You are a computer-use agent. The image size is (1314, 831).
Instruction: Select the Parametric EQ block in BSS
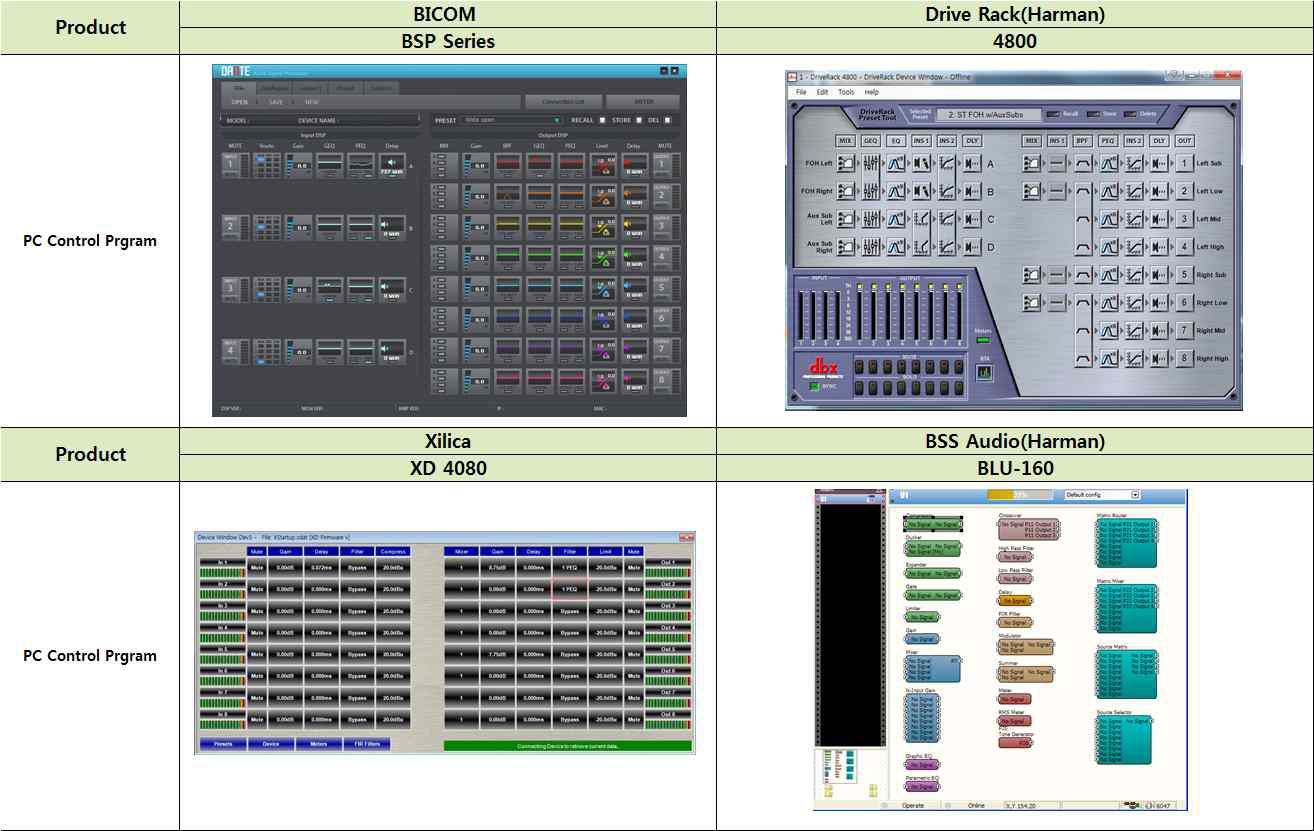click(922, 786)
